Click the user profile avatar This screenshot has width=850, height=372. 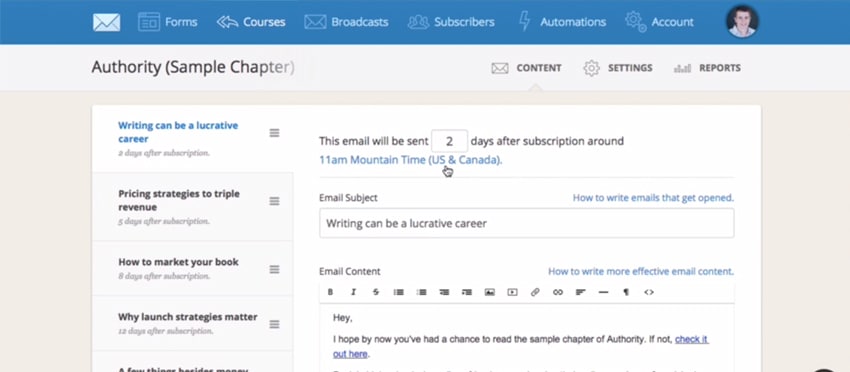tap(742, 22)
